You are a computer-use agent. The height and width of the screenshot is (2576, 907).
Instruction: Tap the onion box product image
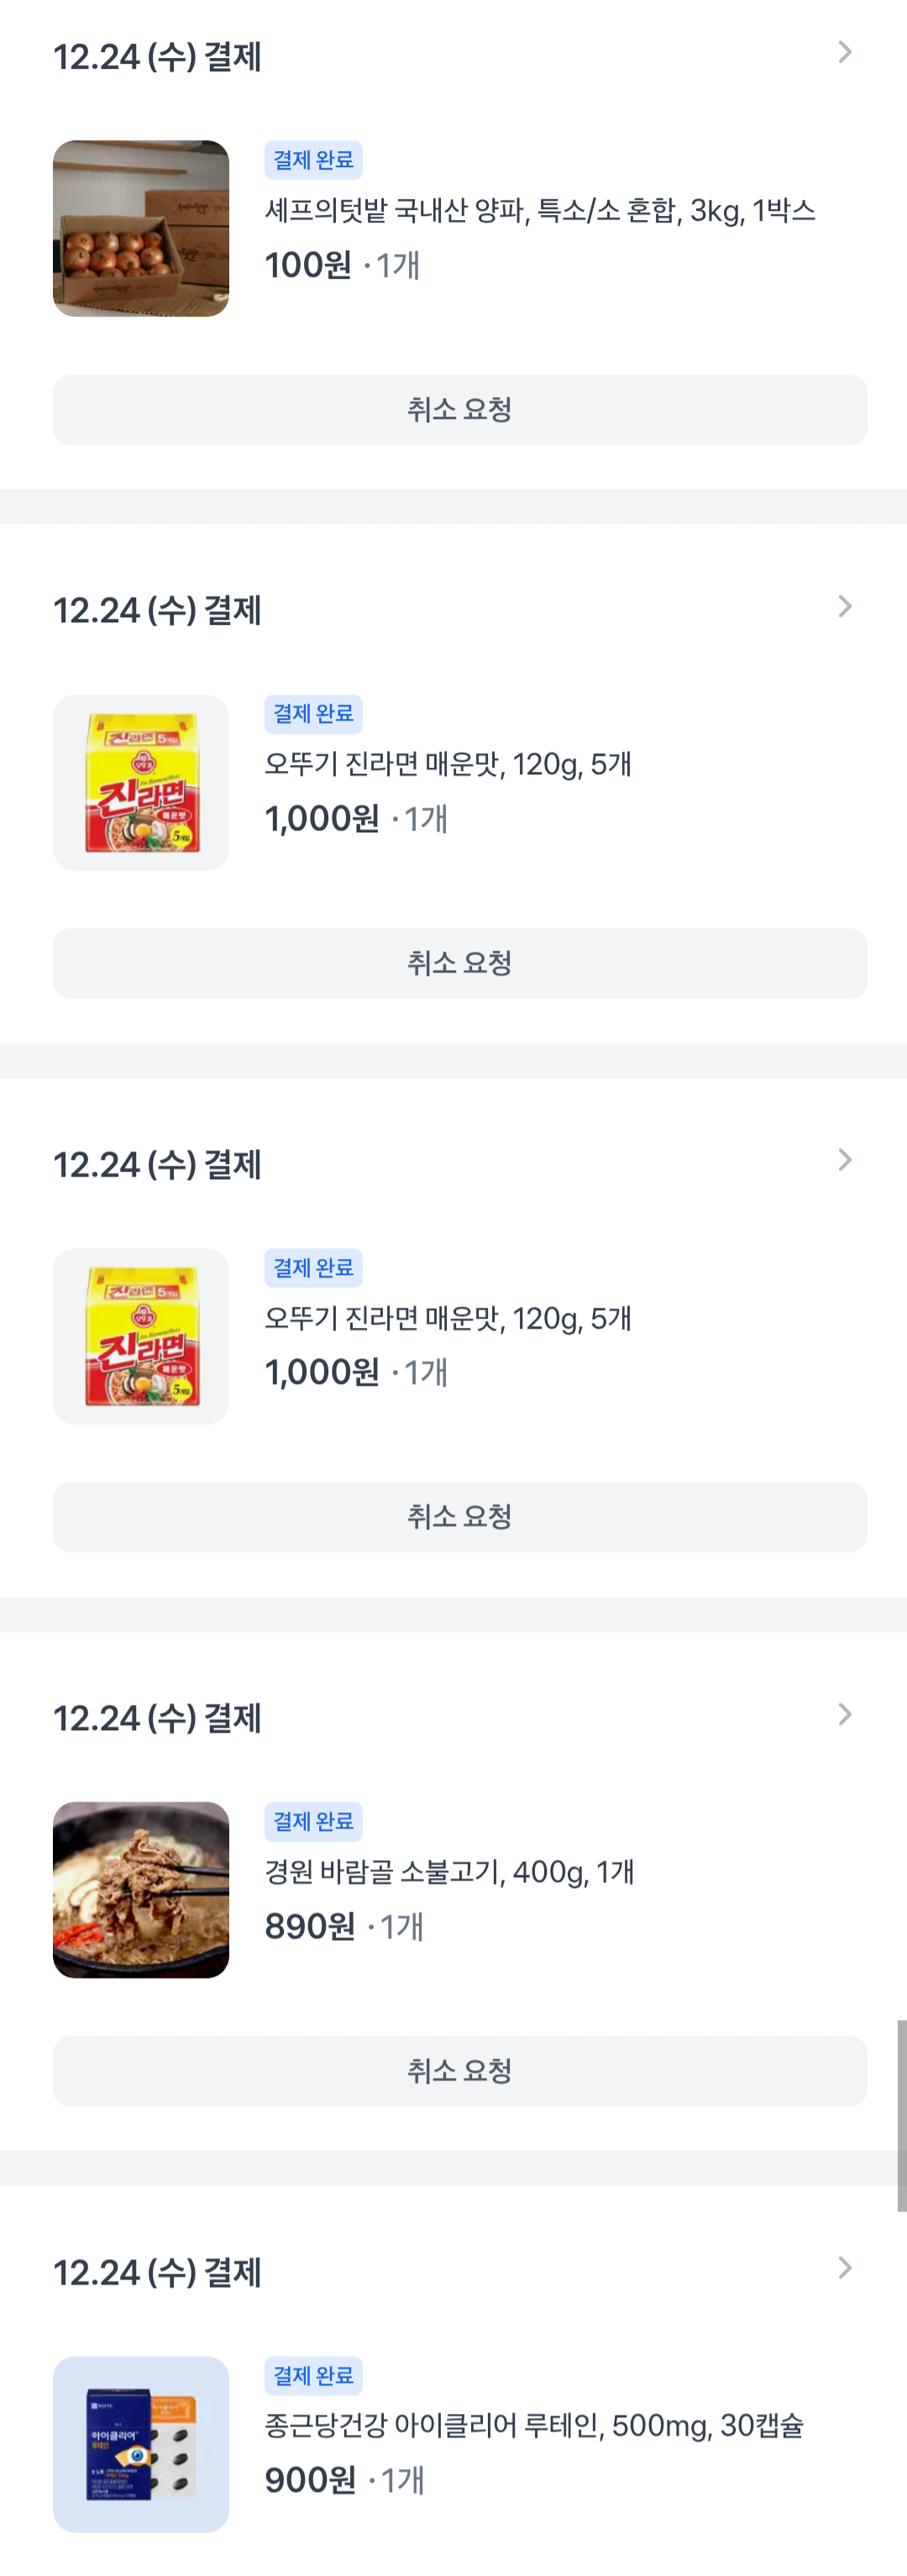click(141, 229)
